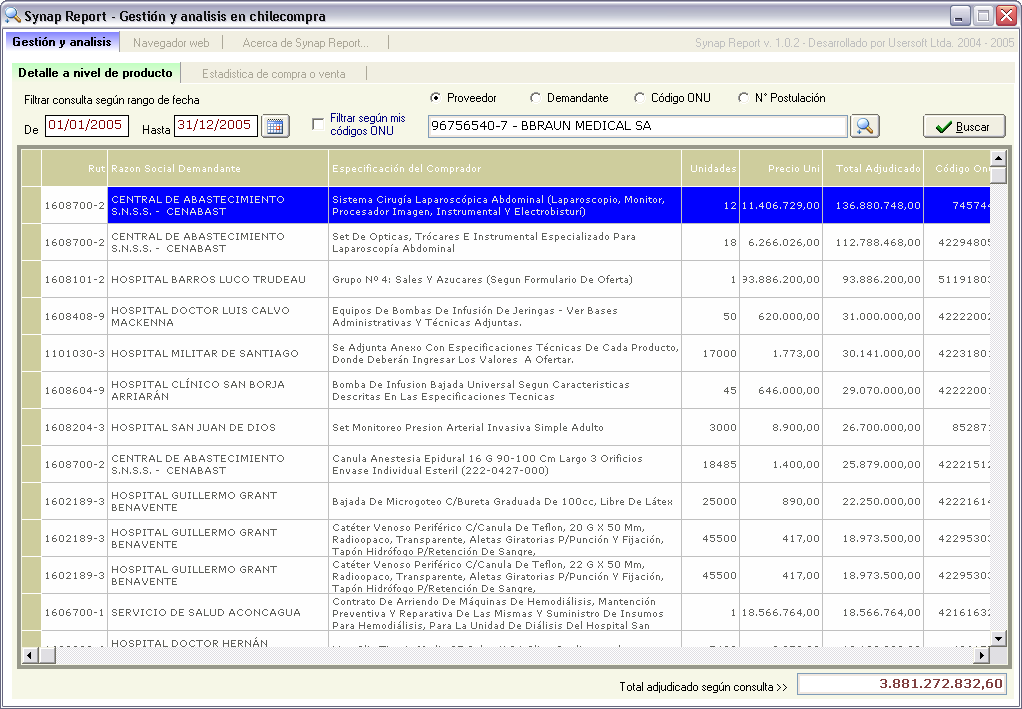Click the Razon Social Demandante column header
Image resolution: width=1022 pixels, height=709 pixels.
click(x=218, y=169)
